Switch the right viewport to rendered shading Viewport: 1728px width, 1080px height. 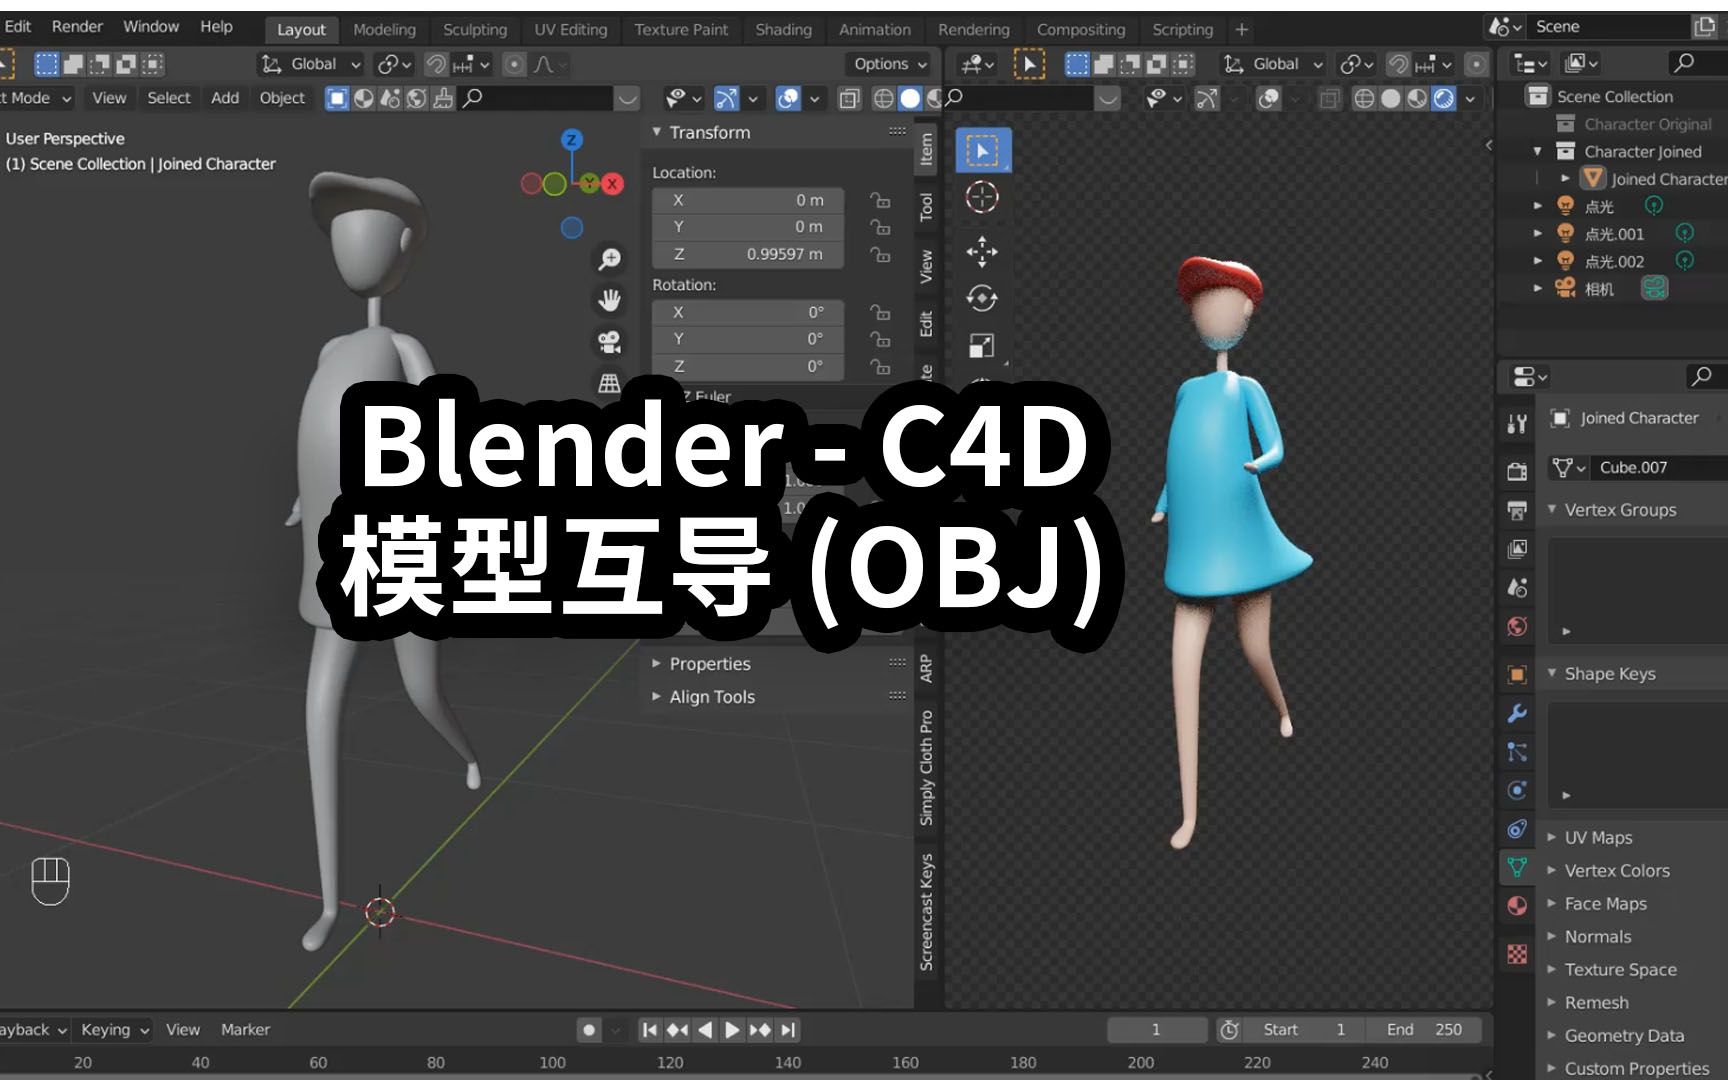pyautogui.click(x=1444, y=98)
